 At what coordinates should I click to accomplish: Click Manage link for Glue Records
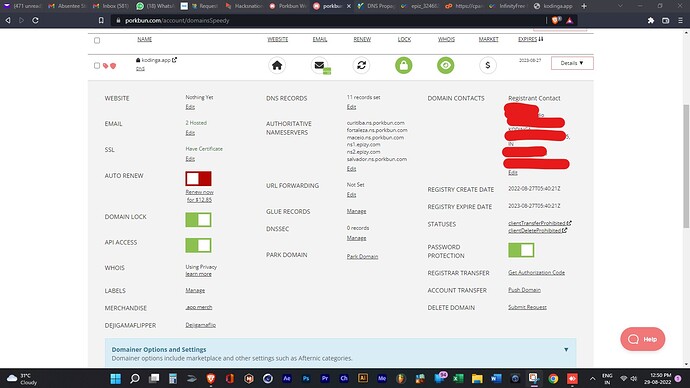(356, 211)
